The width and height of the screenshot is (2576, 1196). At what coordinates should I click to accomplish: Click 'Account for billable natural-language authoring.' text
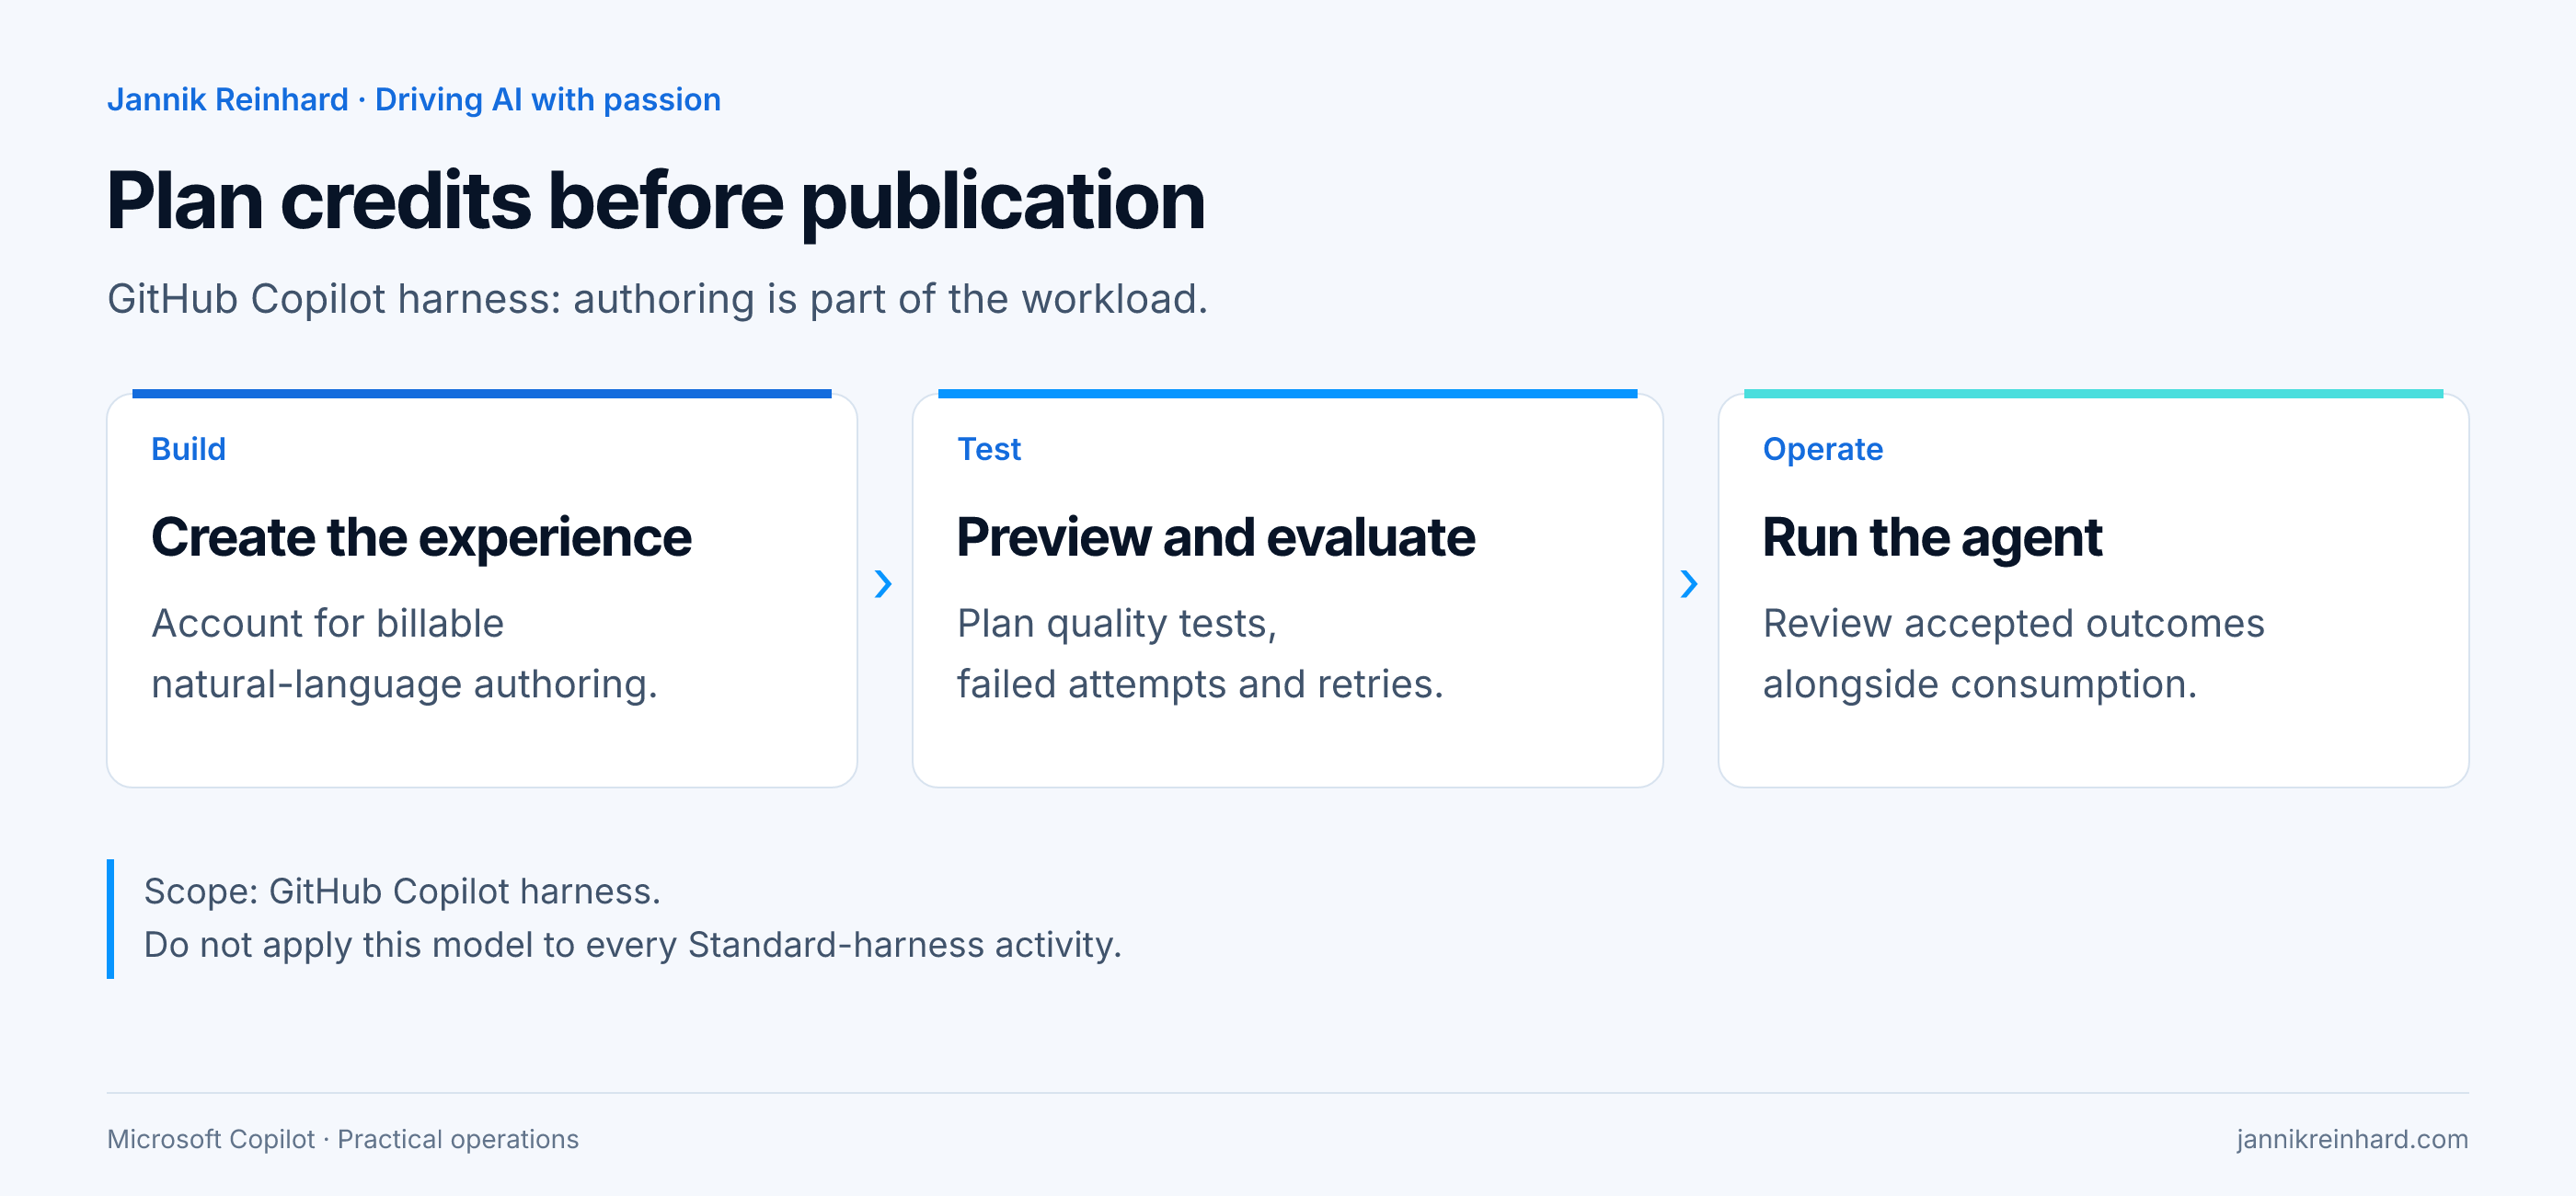(405, 654)
